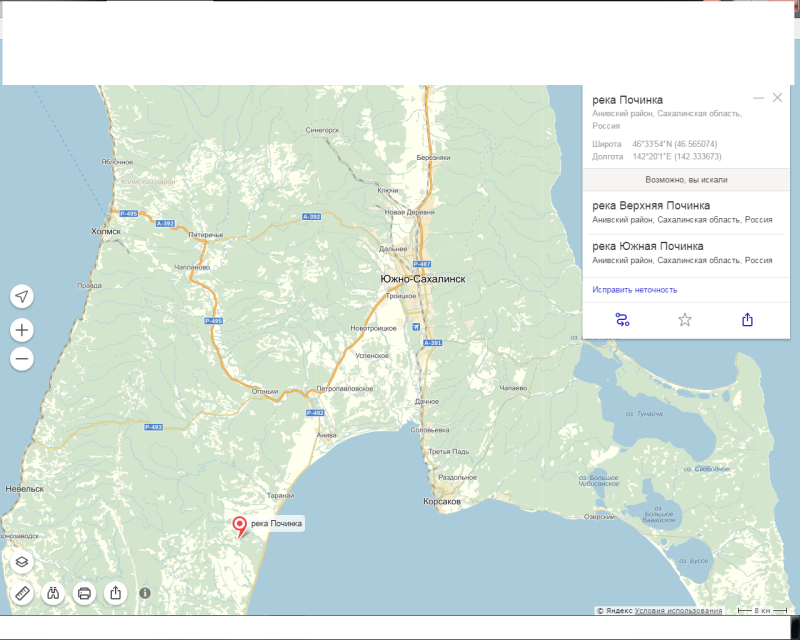Print the map using the printer icon
Screen dimensions: 800x640
click(x=83, y=591)
